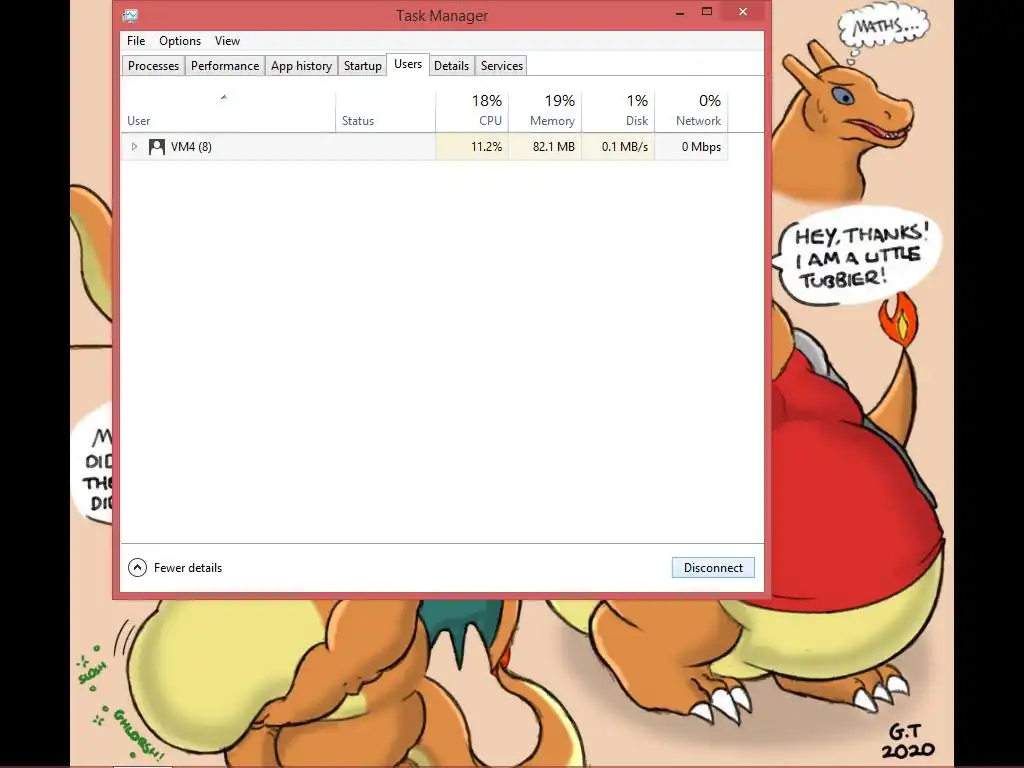1024x768 pixels.
Task: Sort by the CPU column header
Action: point(472,111)
